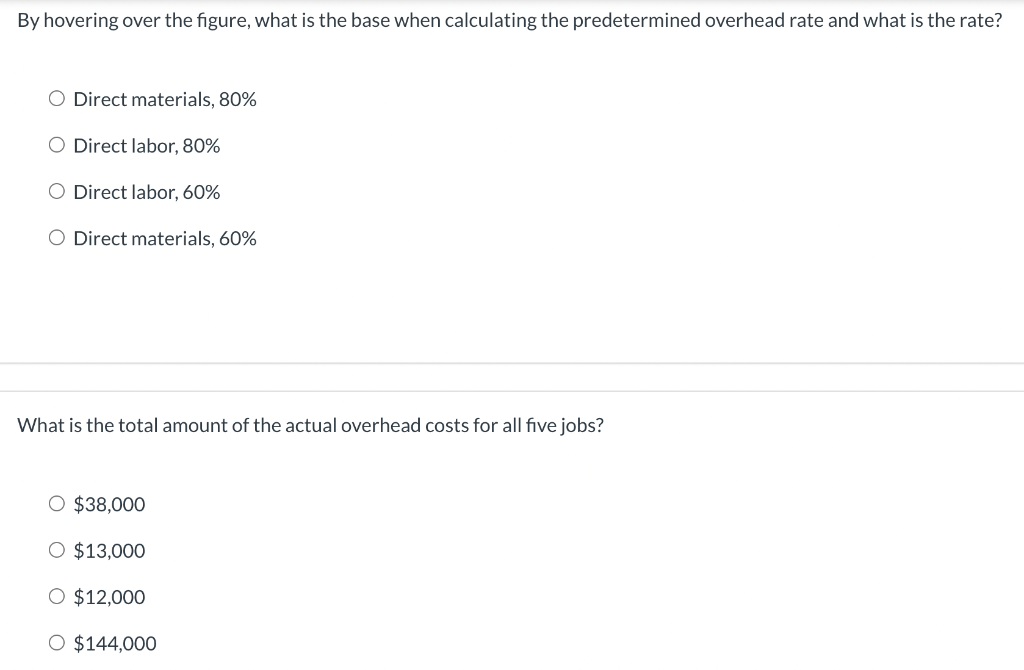Select the 'Direct materials, 80%' radio button

[x=57, y=98]
